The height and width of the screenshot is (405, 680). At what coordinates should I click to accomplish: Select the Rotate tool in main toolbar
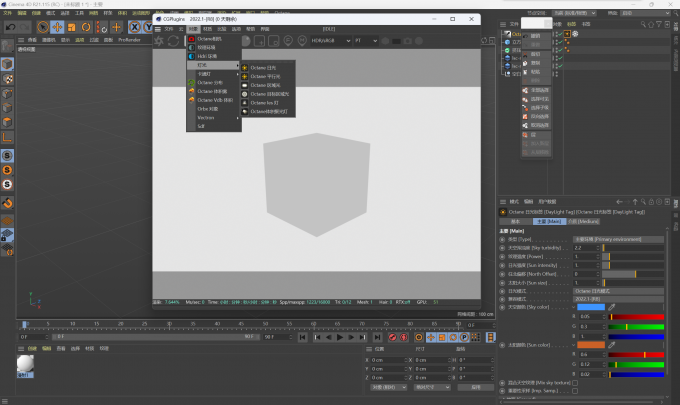(x=86, y=27)
